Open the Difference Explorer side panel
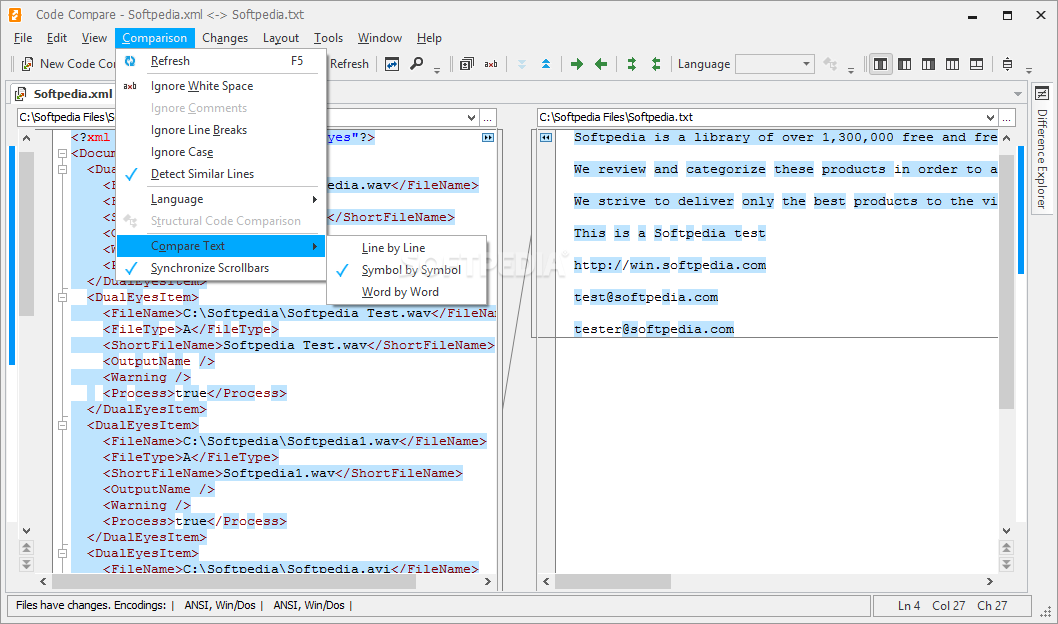The height and width of the screenshot is (624, 1058). click(1042, 150)
